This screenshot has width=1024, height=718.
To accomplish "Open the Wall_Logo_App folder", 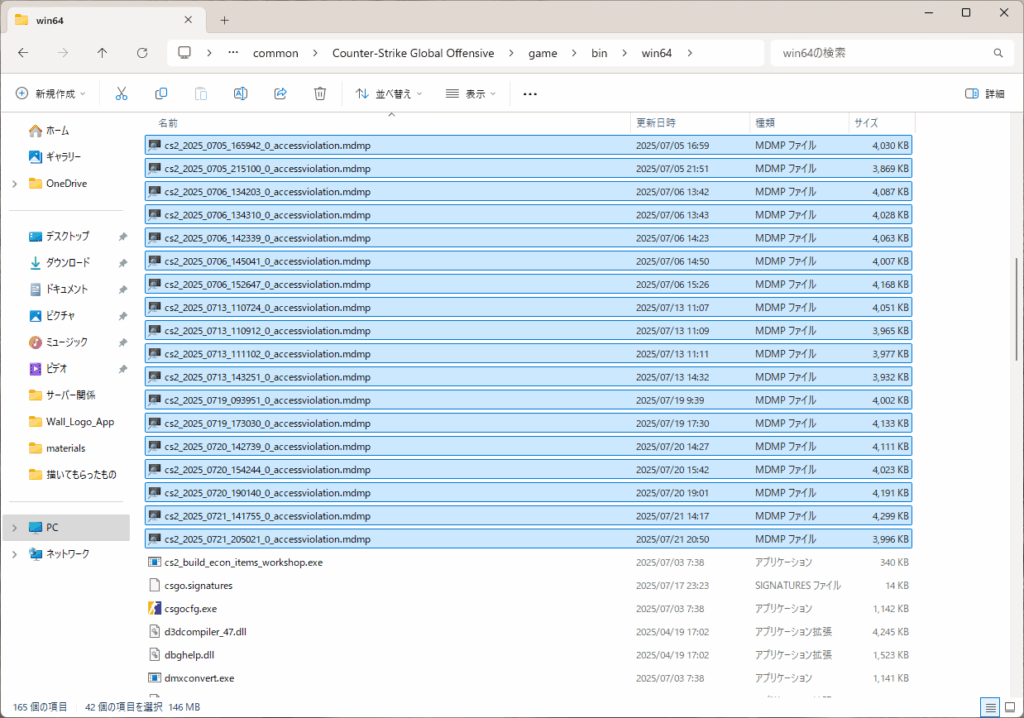I will click(72, 421).
